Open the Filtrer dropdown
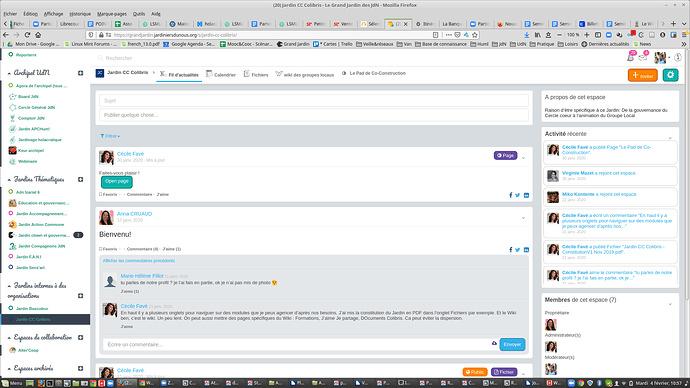690x388 pixels. [x=110, y=136]
